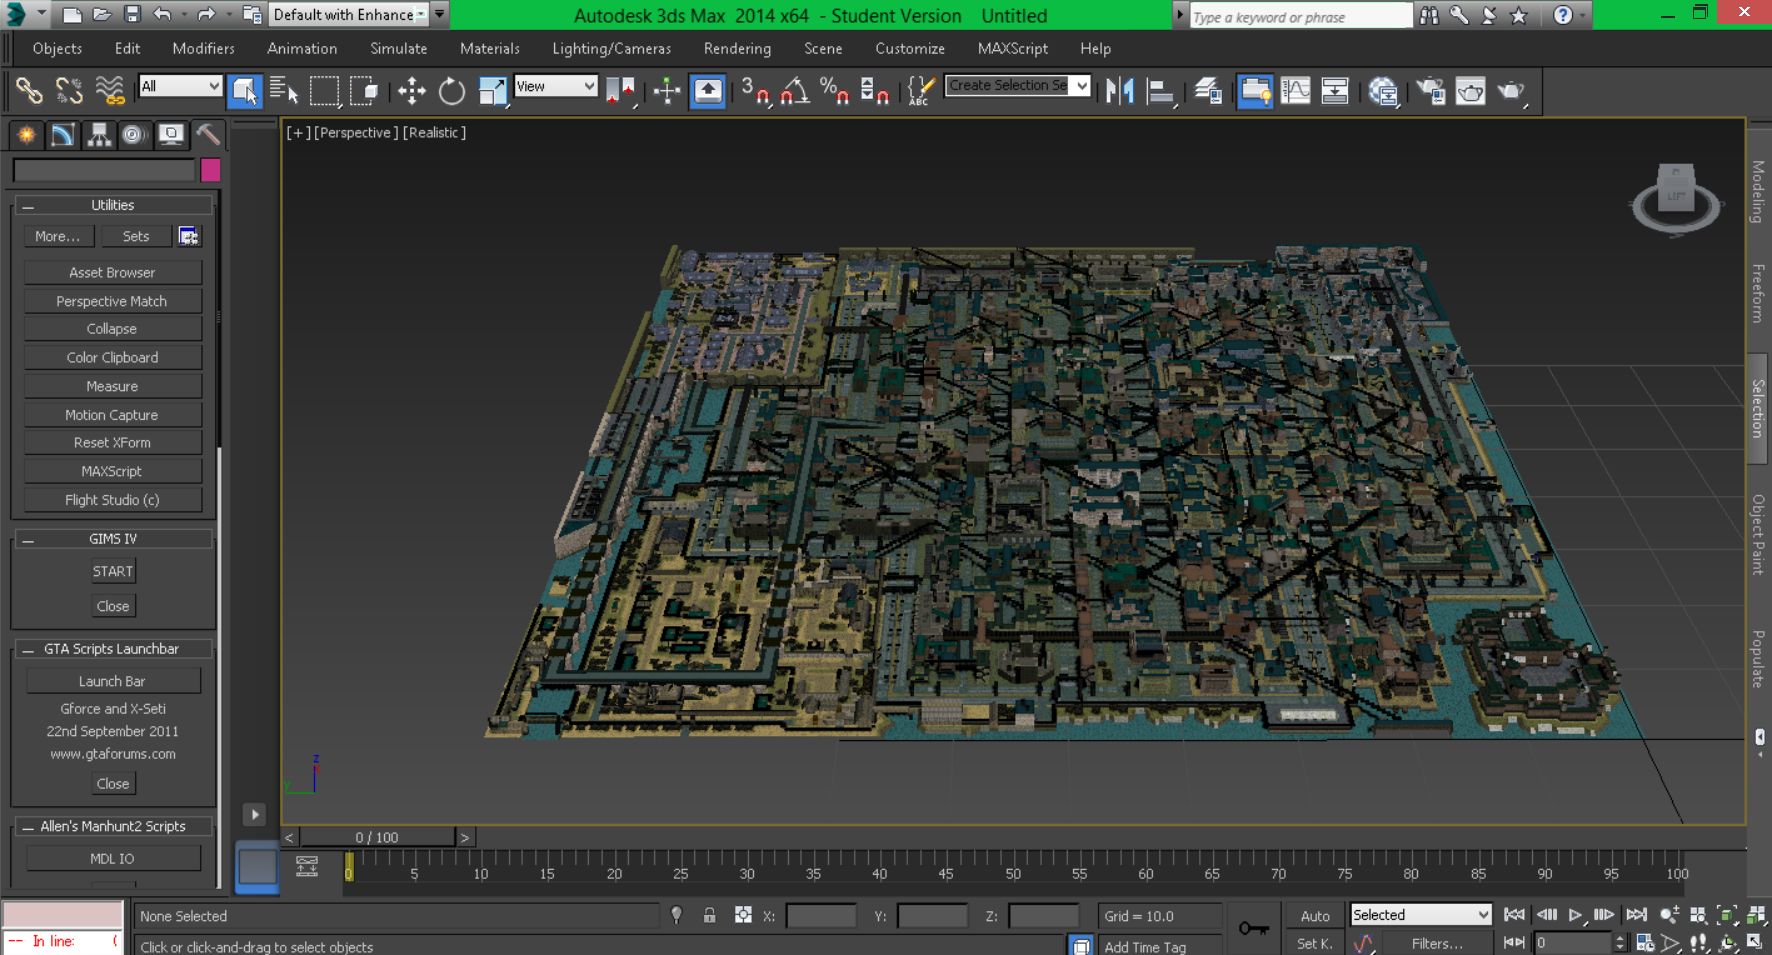Open the Lighting/Cameras menu
The height and width of the screenshot is (955, 1772).
(611, 48)
